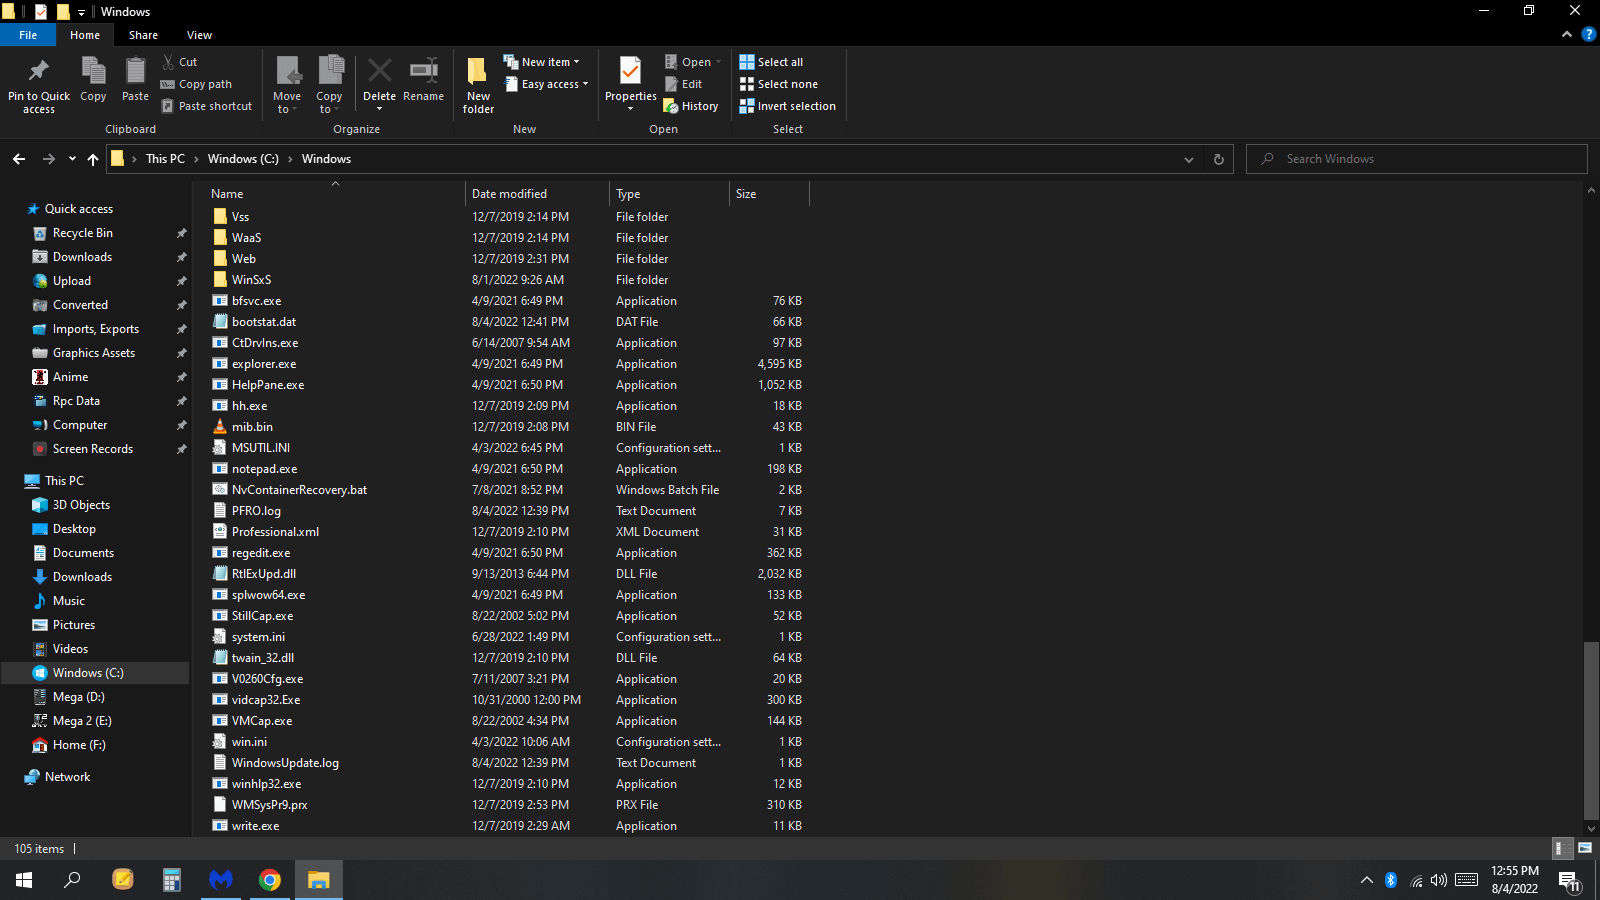Select notepad.exe in the file list
Image resolution: width=1600 pixels, height=900 pixels.
264,469
